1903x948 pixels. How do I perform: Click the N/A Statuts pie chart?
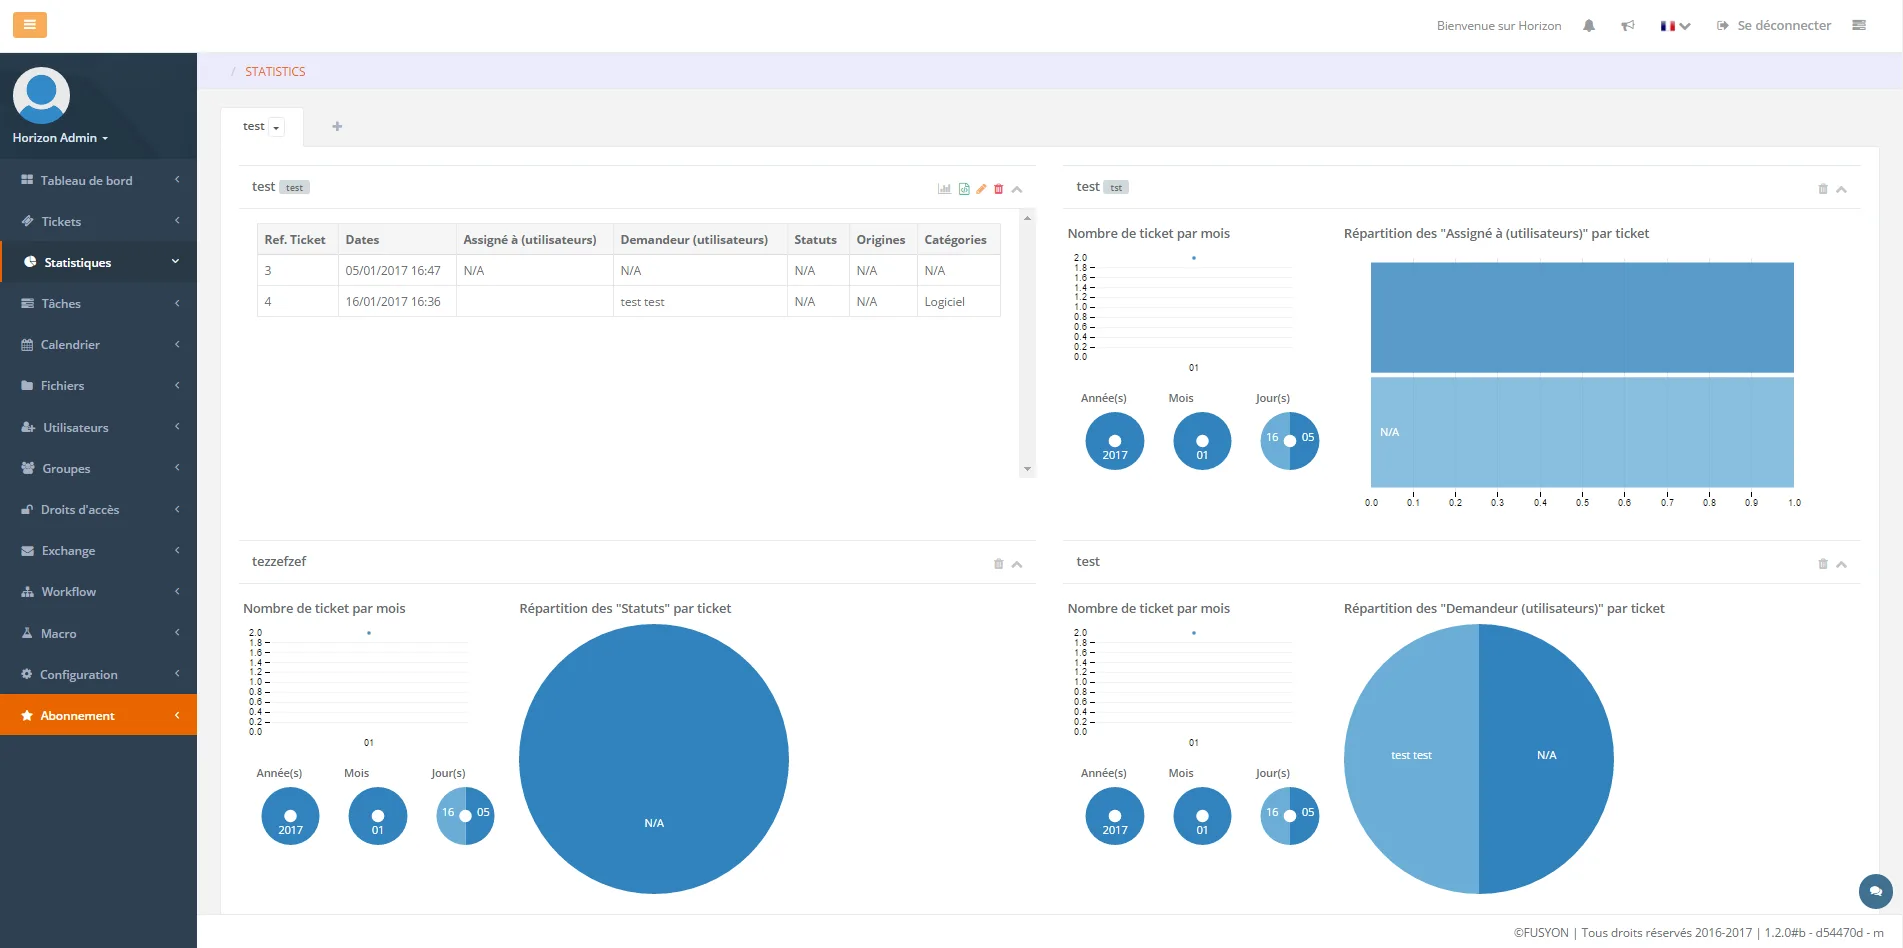tap(654, 759)
